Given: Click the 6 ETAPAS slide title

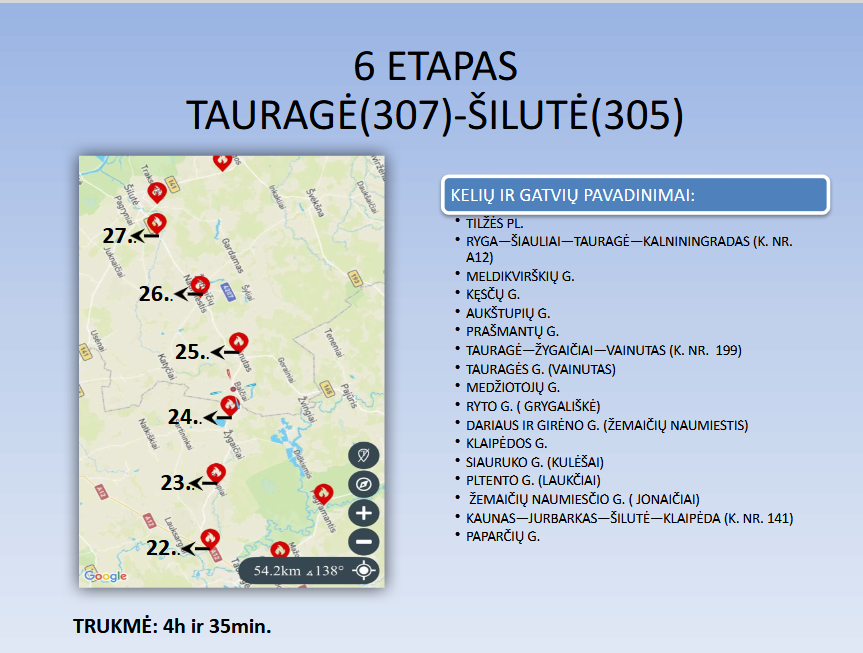Looking at the screenshot, I should point(435,66).
